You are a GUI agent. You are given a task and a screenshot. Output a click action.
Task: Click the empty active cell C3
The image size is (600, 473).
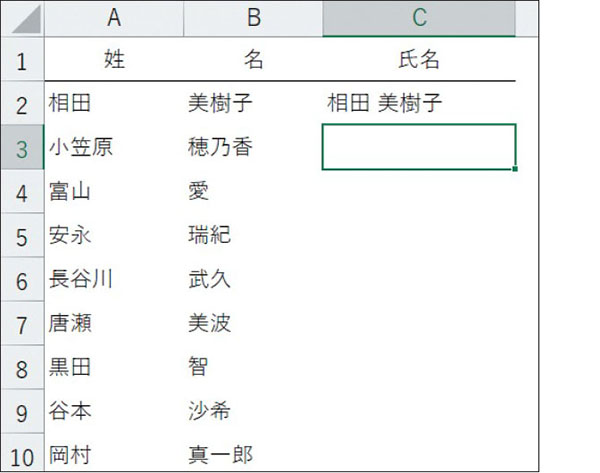click(419, 147)
